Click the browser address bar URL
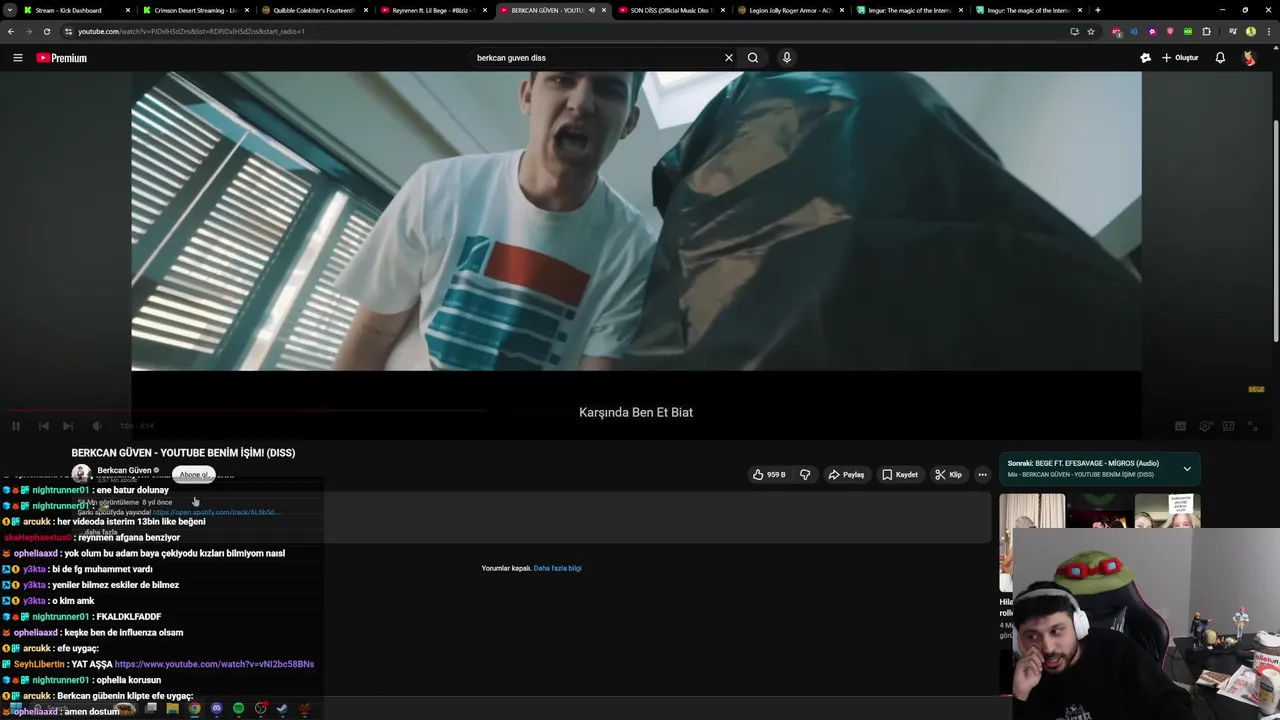The image size is (1280, 720). pyautogui.click(x=191, y=31)
